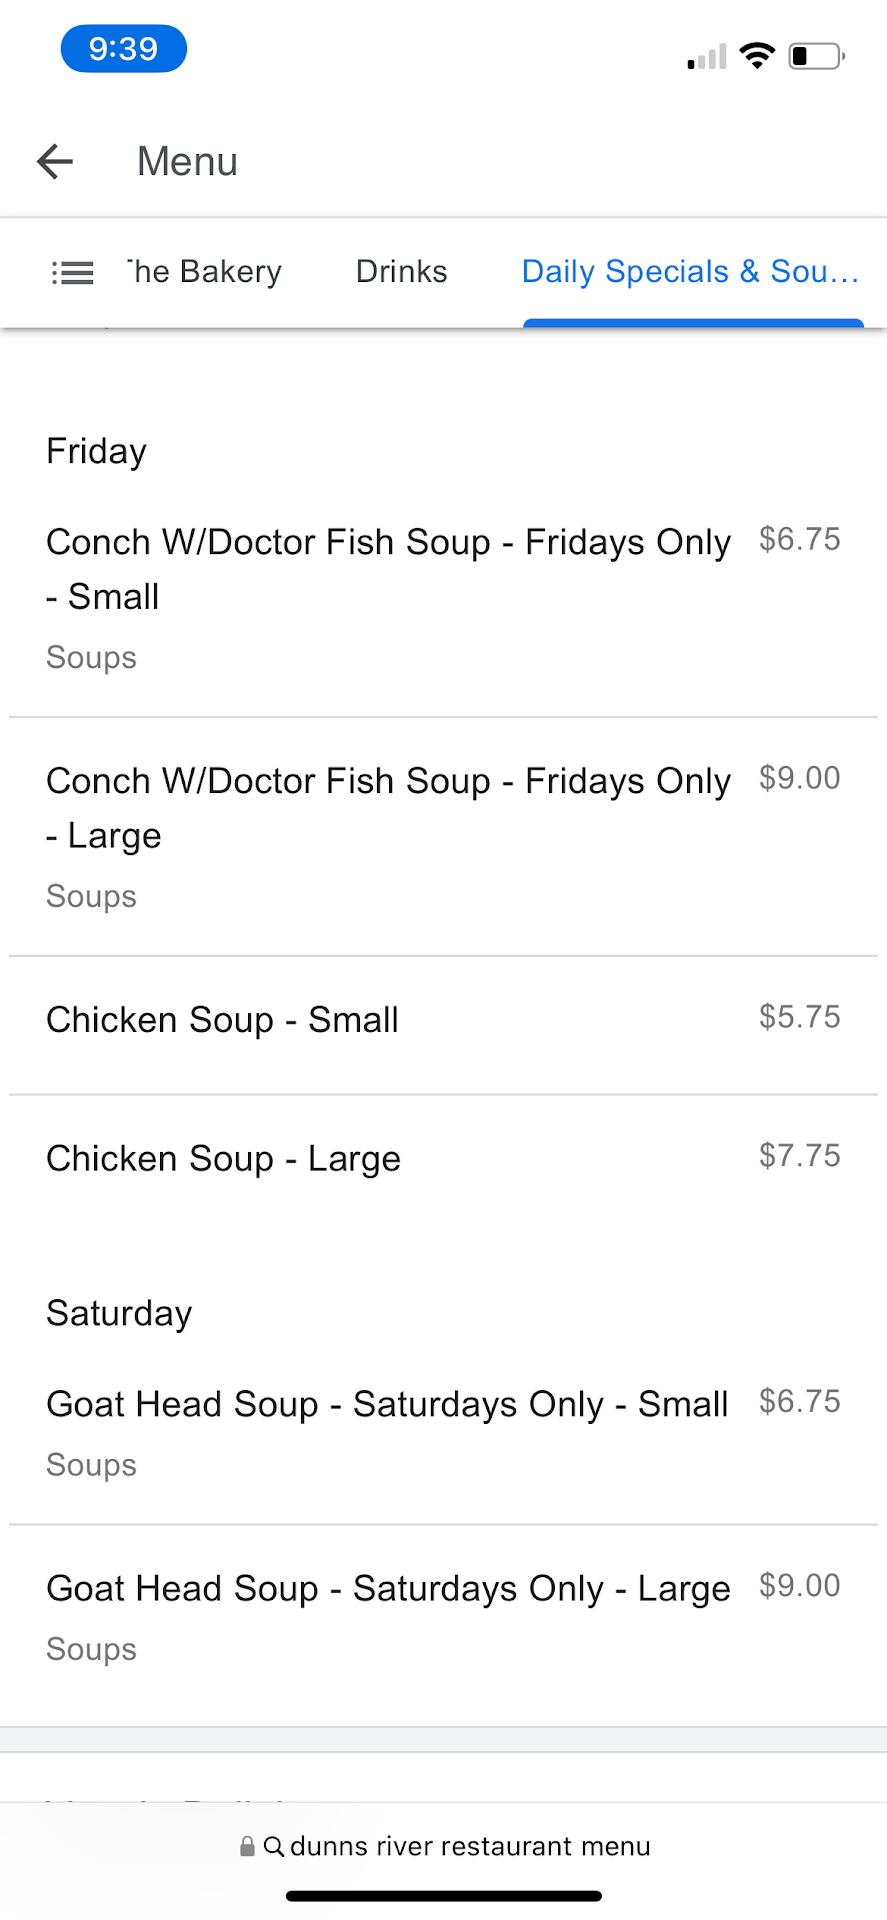Screen dimensions: 887x1920
Task: Switch to the Drinks tab
Action: [x=401, y=272]
